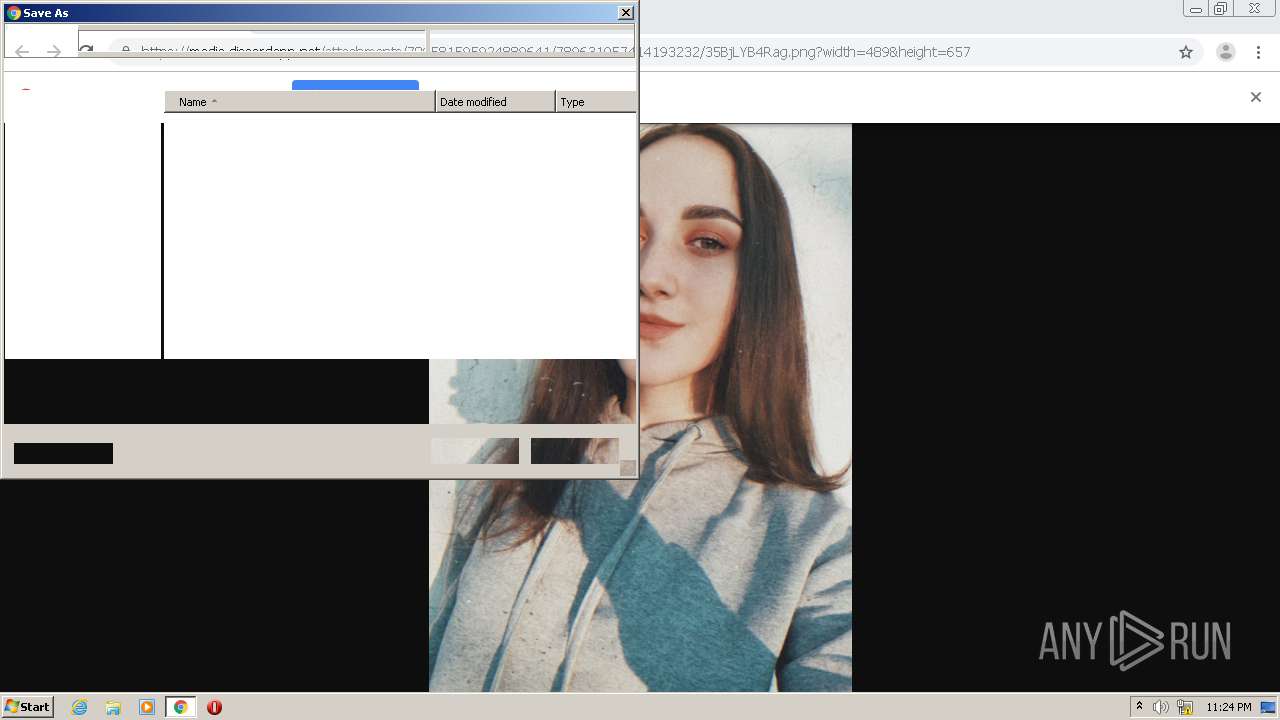Sort by the Type column header

pyautogui.click(x=595, y=102)
